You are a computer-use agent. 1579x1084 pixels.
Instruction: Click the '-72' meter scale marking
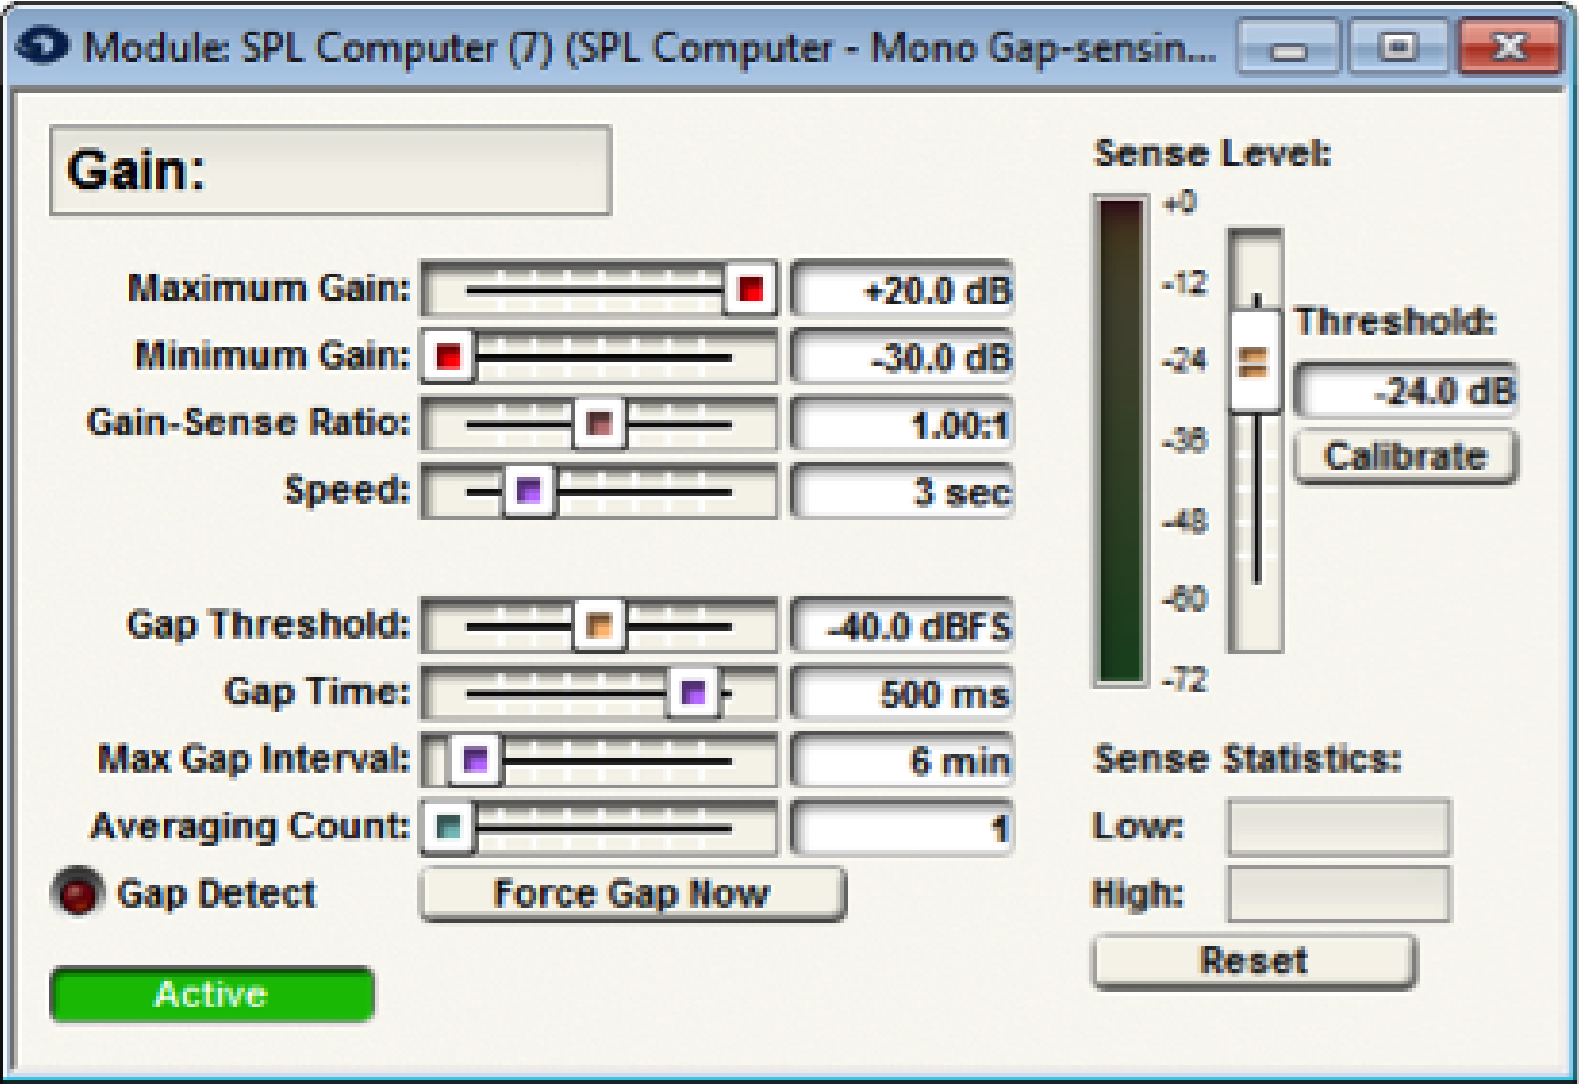(1185, 680)
